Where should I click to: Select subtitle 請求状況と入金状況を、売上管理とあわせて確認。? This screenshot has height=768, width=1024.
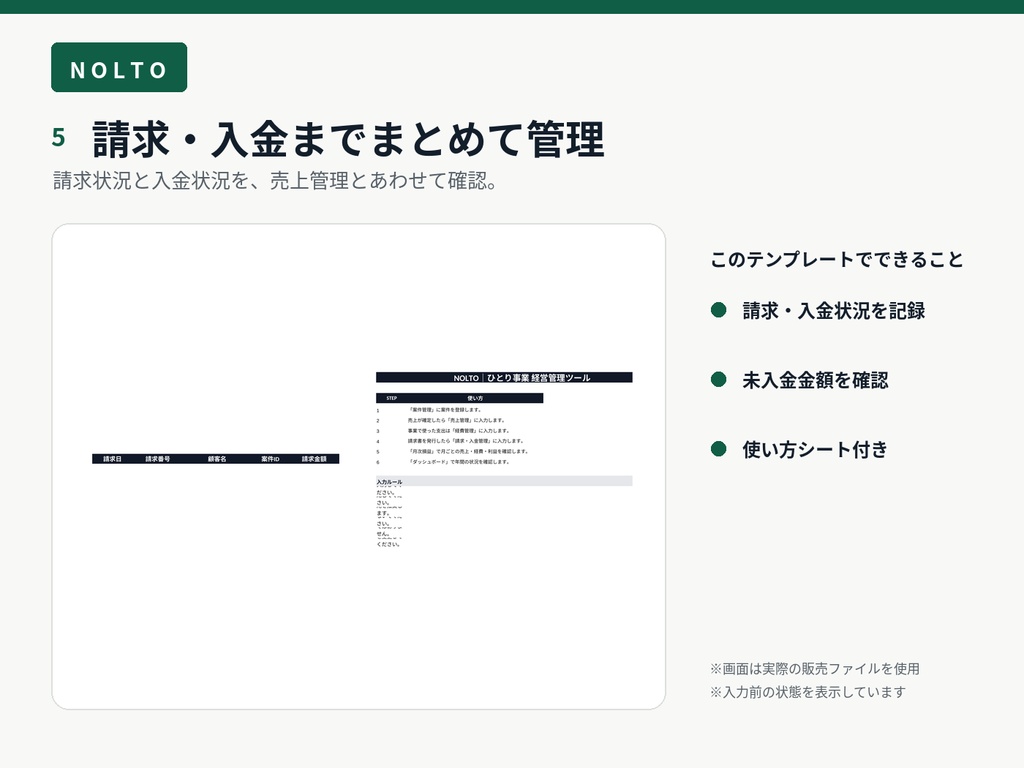point(275,181)
